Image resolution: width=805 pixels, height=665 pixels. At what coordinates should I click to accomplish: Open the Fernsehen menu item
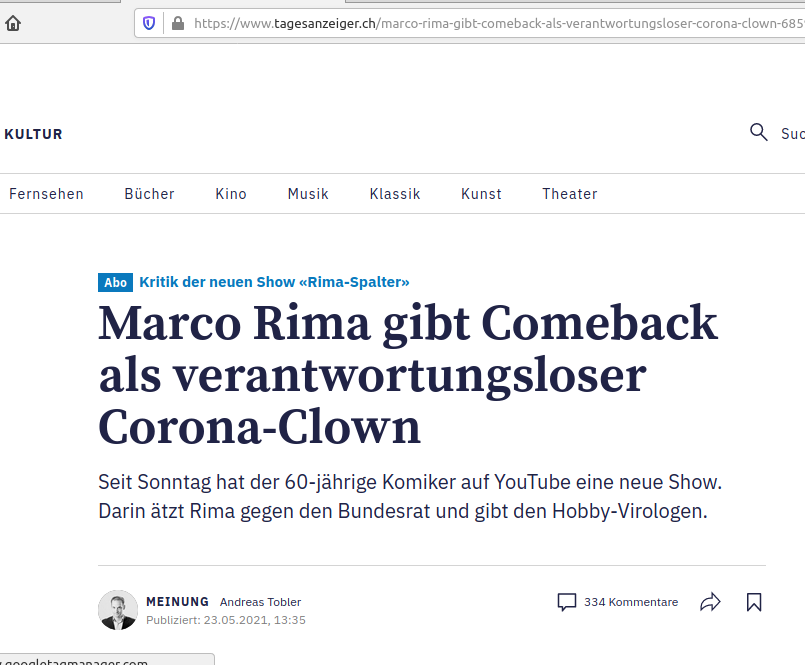tap(46, 194)
